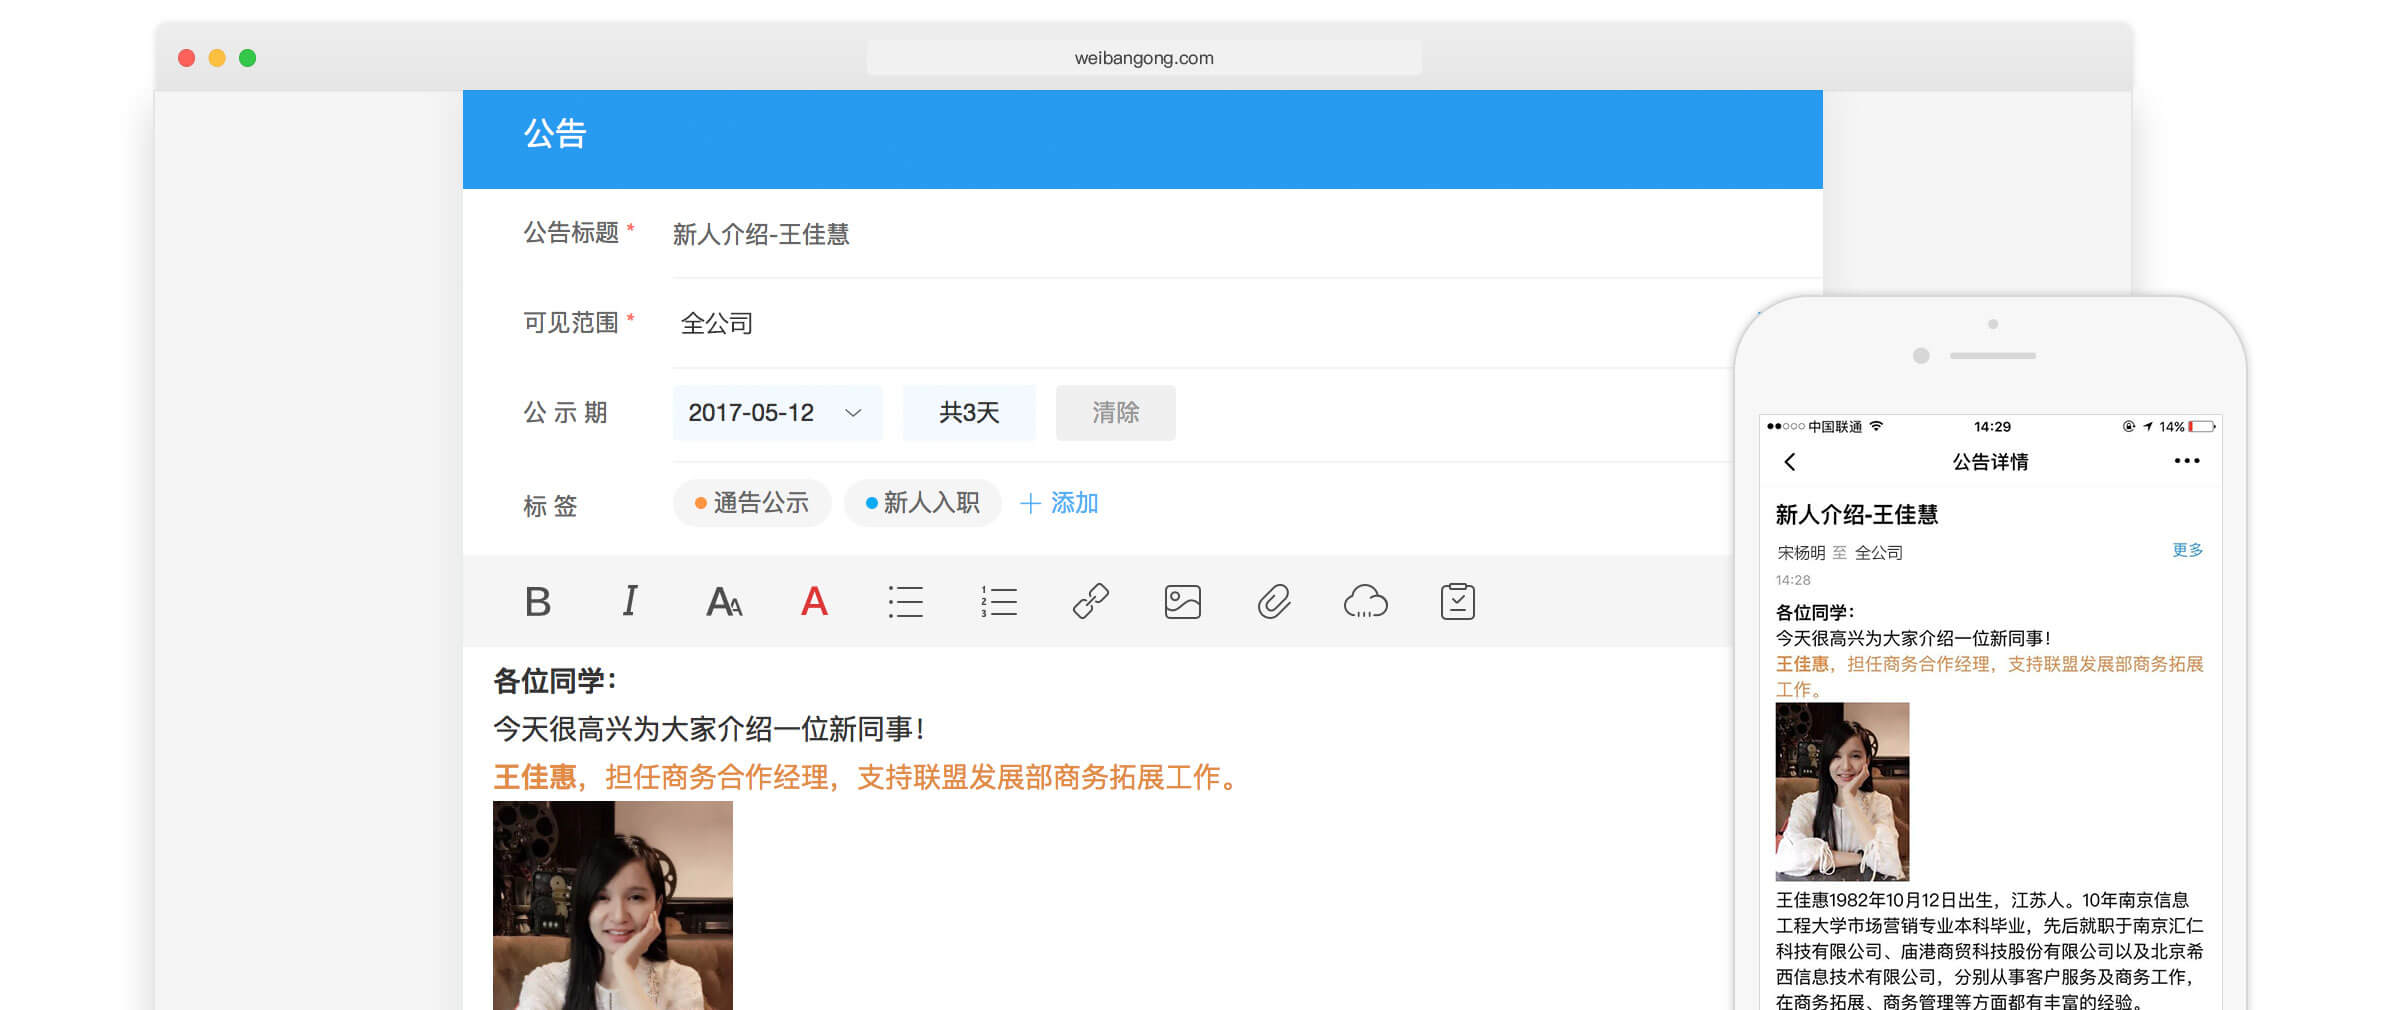Viewport: 2400px width, 1010px height.
Task: Click the 公告 header title
Action: (x=555, y=134)
